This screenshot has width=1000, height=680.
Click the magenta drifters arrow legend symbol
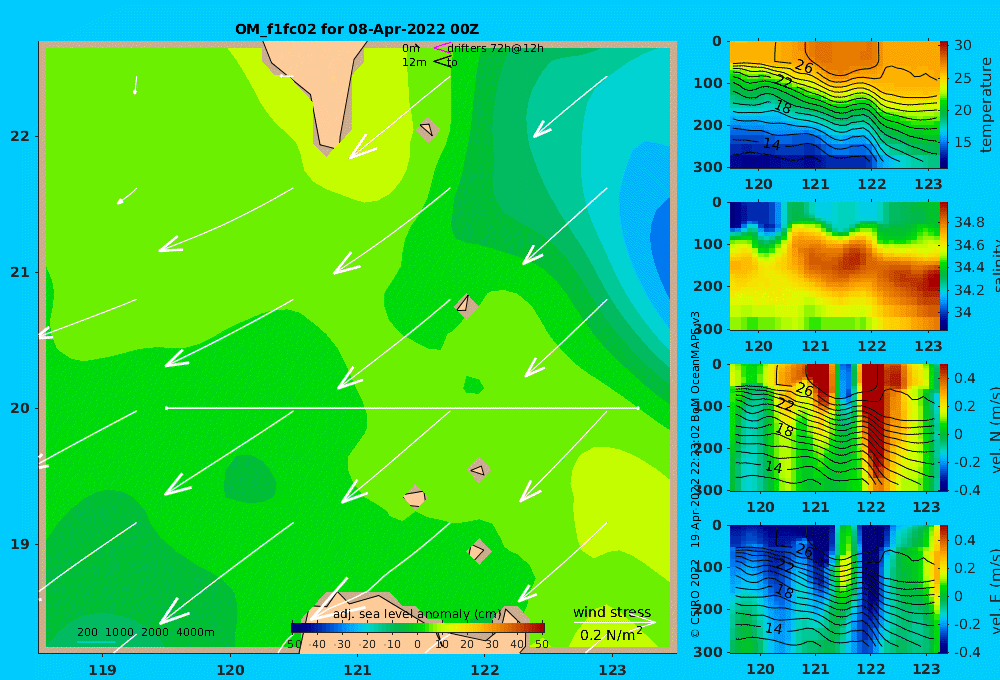click(441, 48)
